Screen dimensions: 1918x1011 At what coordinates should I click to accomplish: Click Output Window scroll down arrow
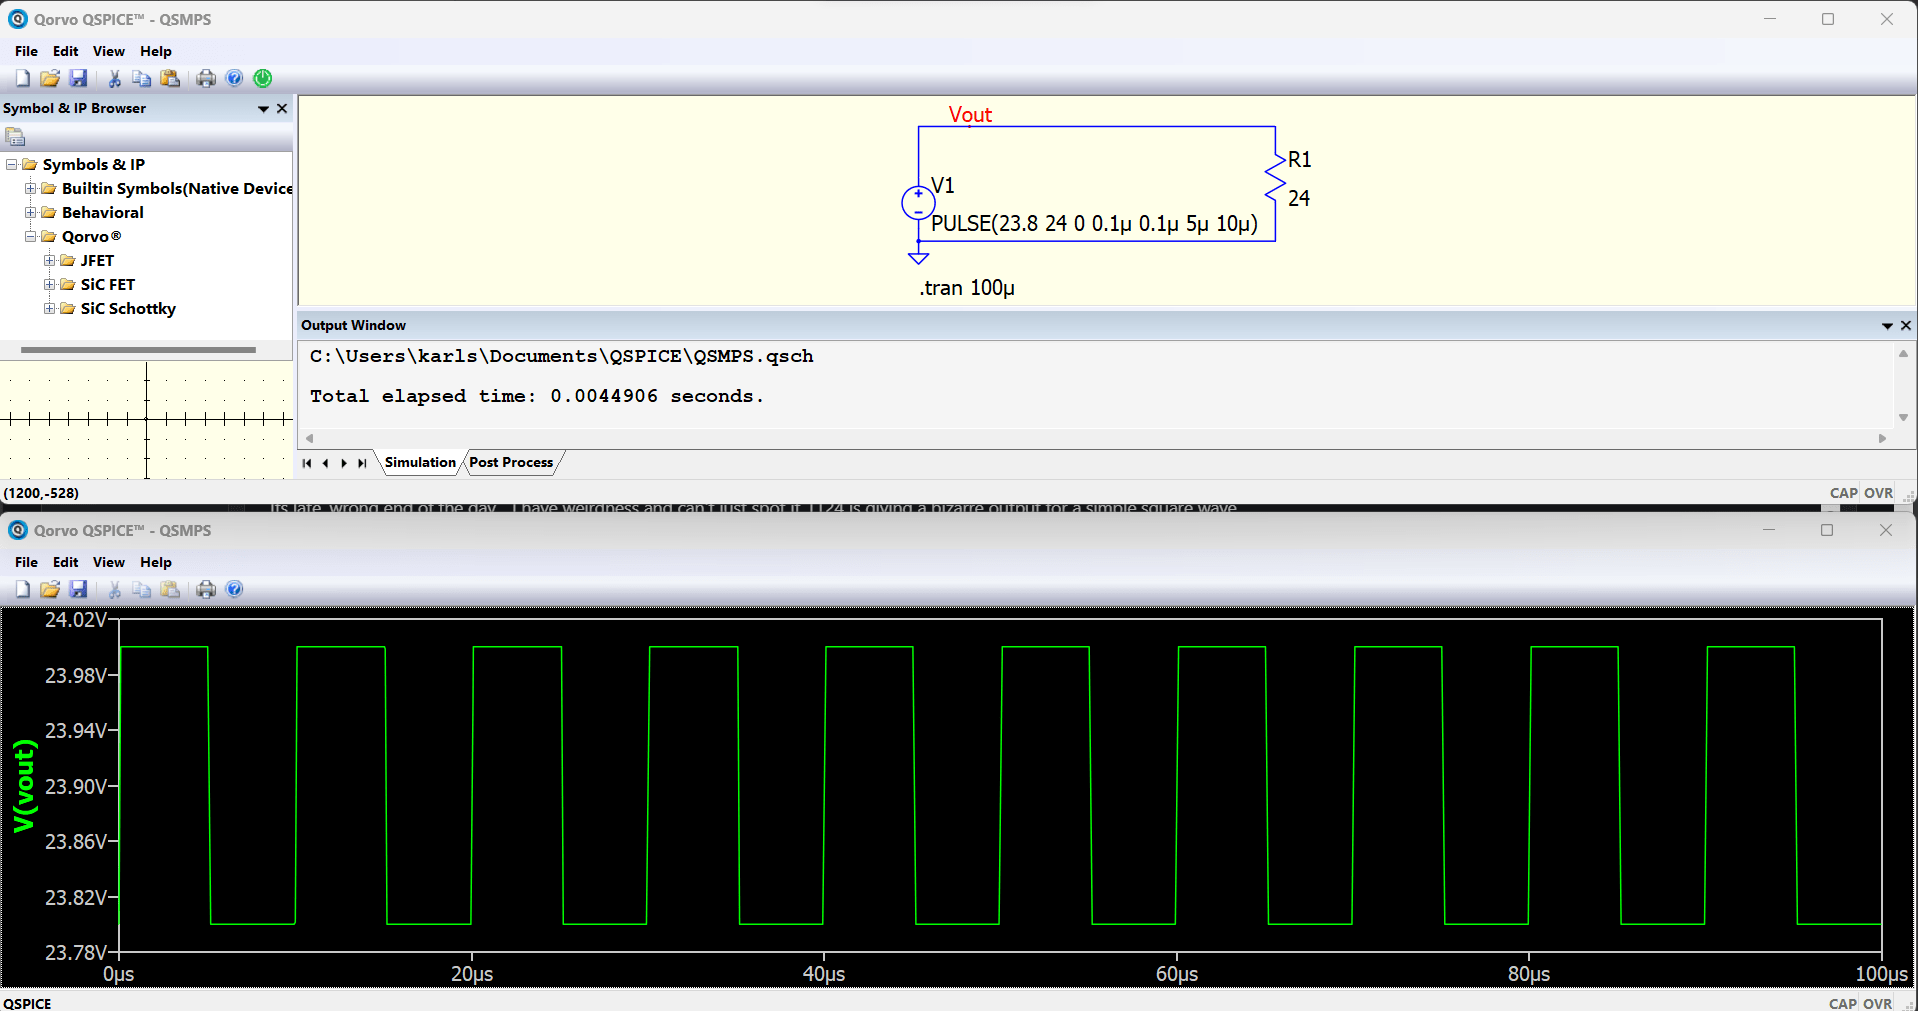(x=1903, y=417)
